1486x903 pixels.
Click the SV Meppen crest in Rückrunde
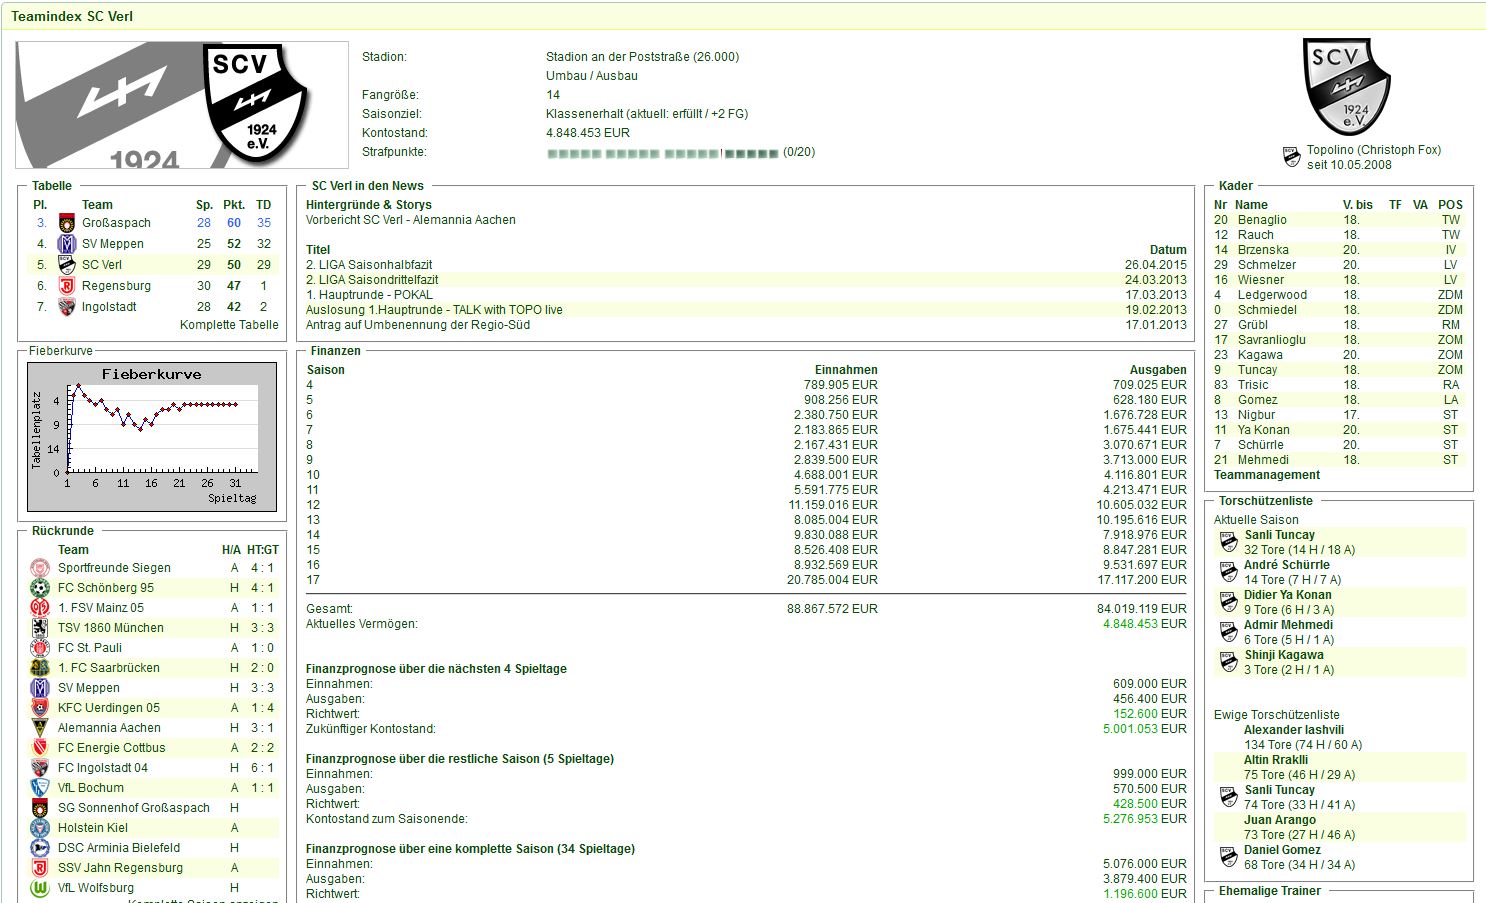tap(40, 688)
